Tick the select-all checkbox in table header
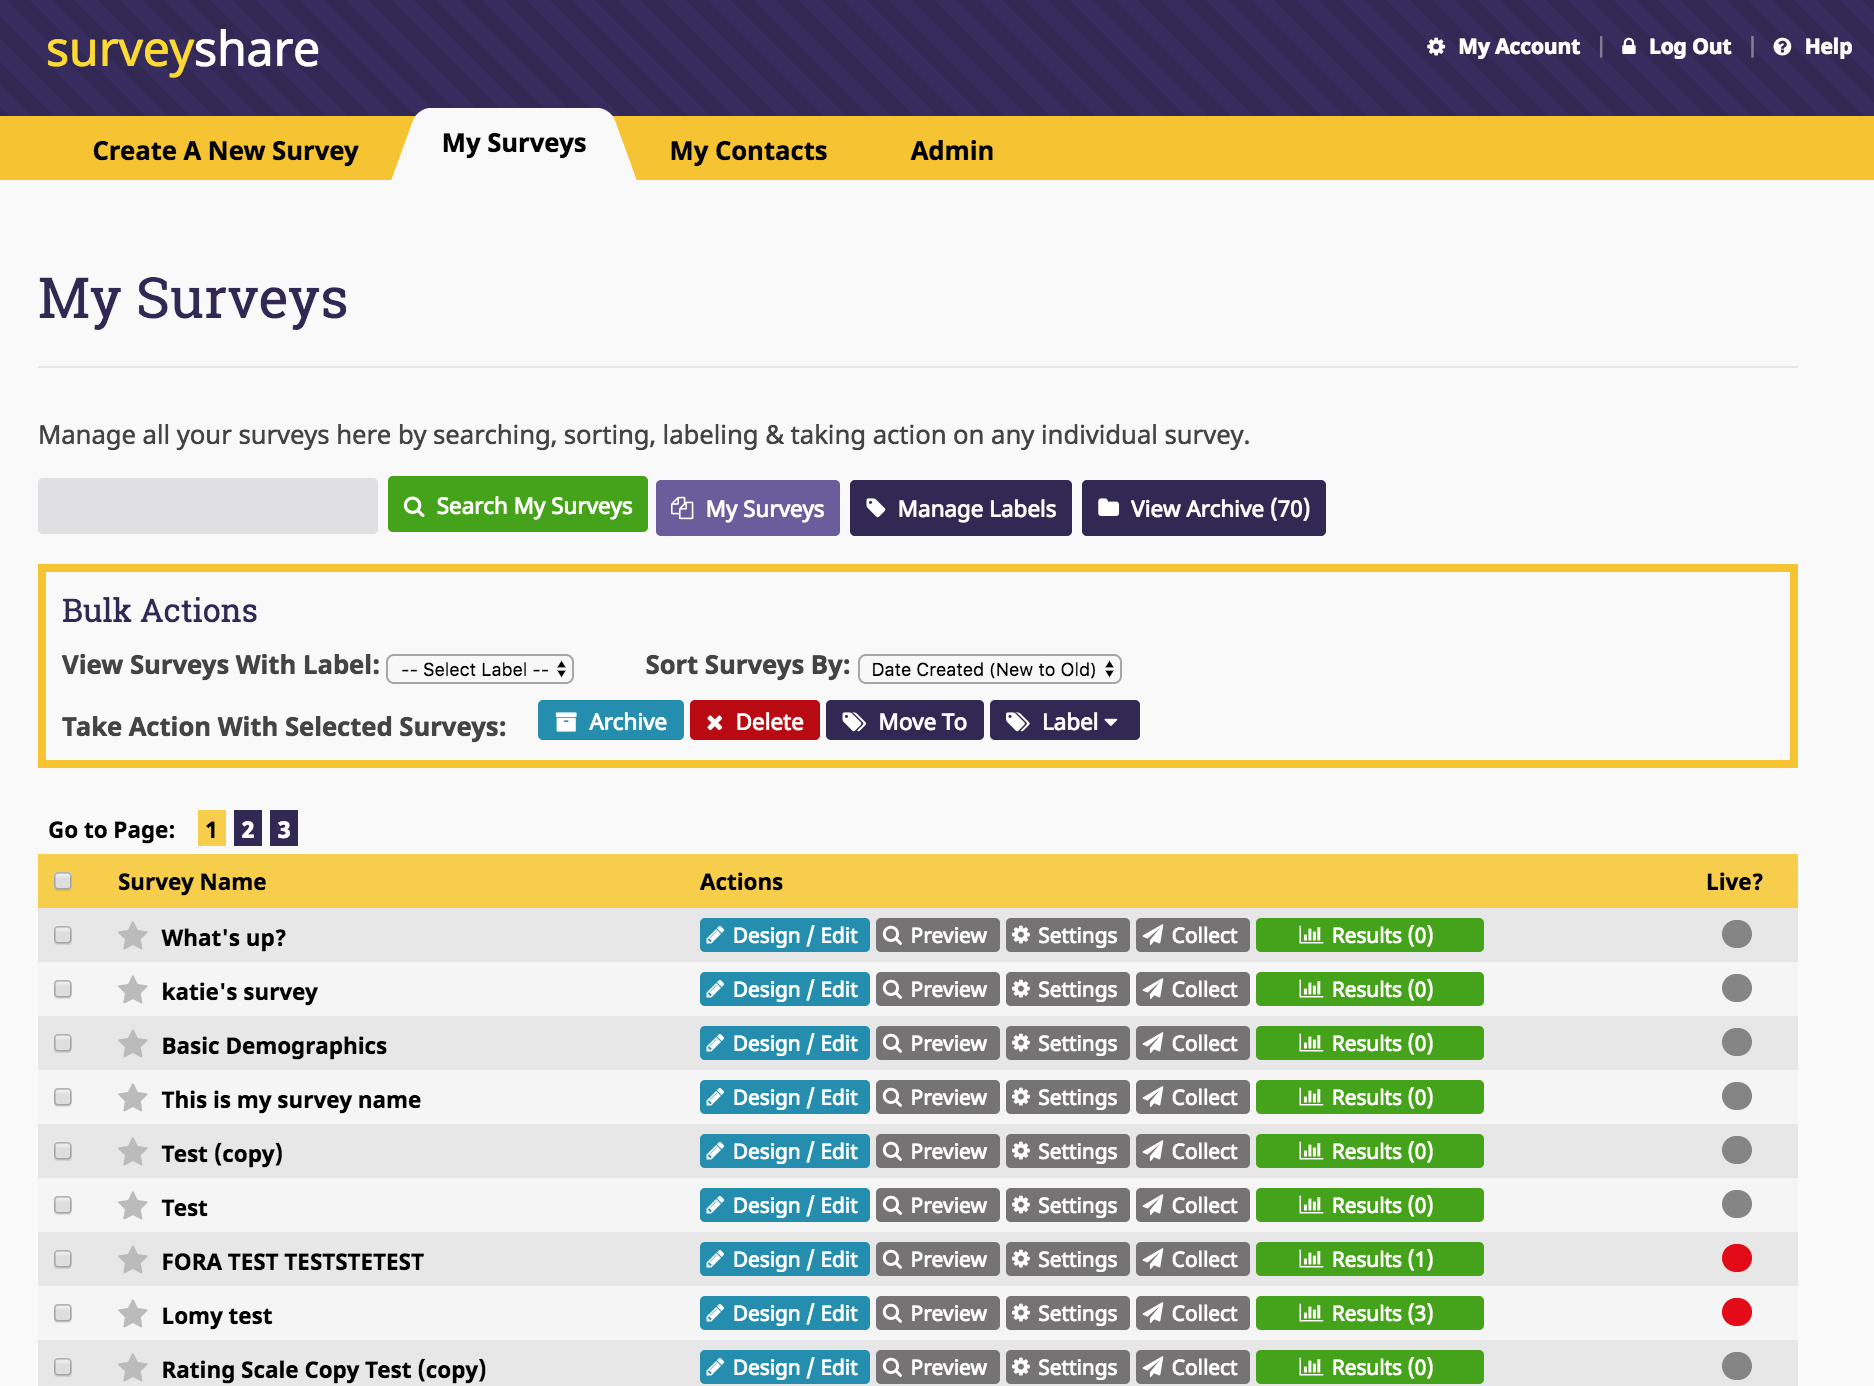The height and width of the screenshot is (1386, 1874). 63,881
